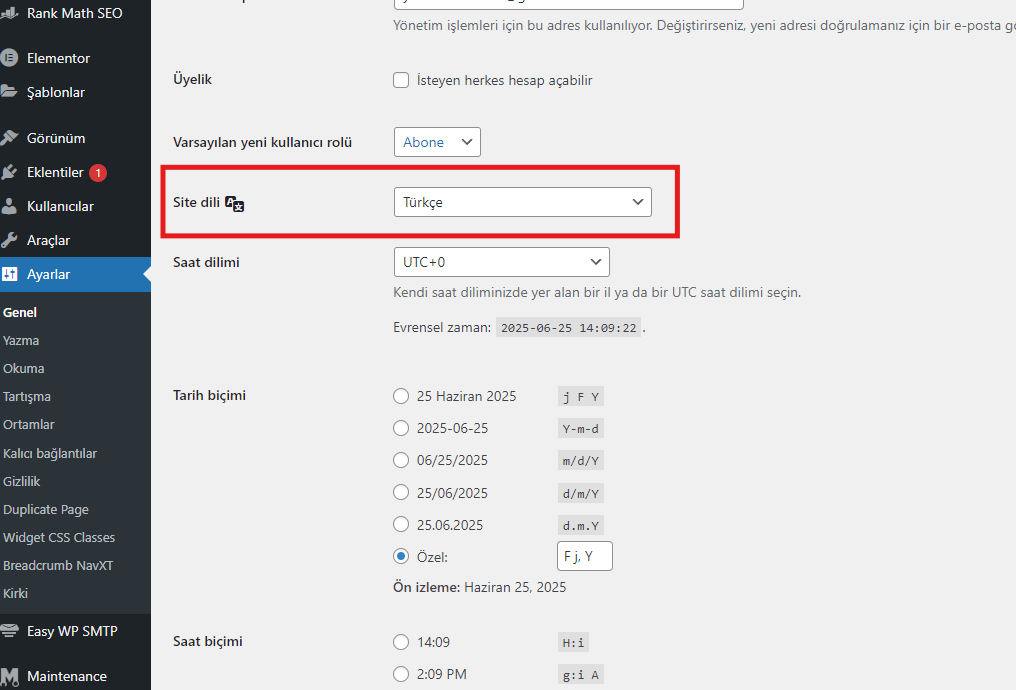Open the Easy WP SMTP menu item
The width and height of the screenshot is (1016, 690).
tap(75, 631)
